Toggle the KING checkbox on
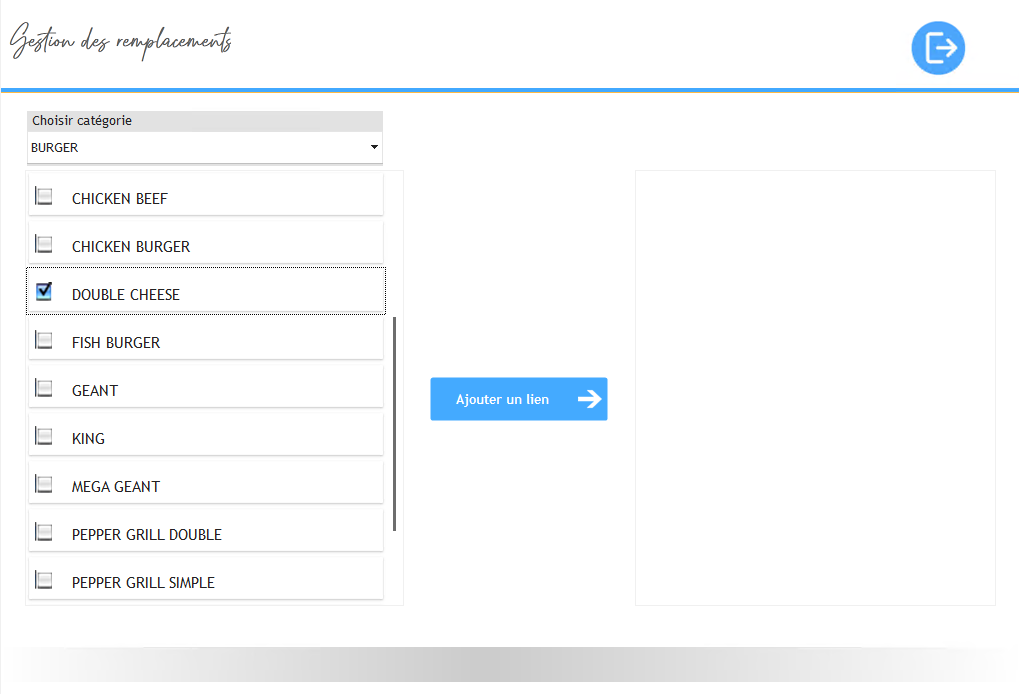The width and height of the screenshot is (1019, 694). click(x=44, y=436)
